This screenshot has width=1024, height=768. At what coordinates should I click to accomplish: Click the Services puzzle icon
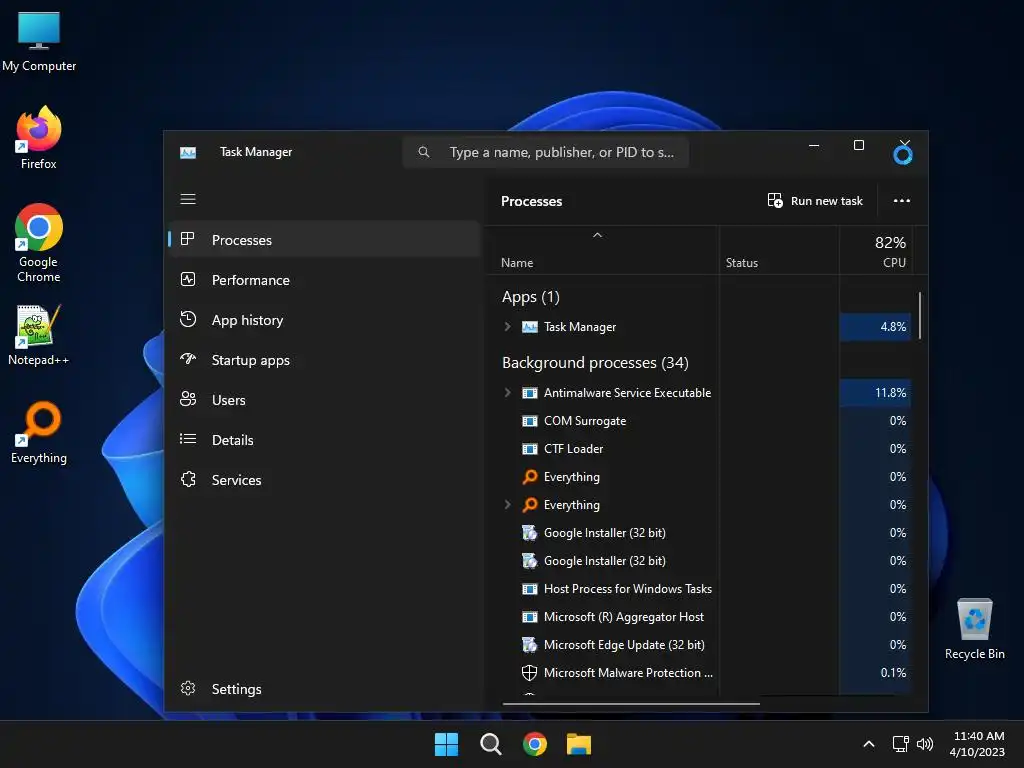188,479
